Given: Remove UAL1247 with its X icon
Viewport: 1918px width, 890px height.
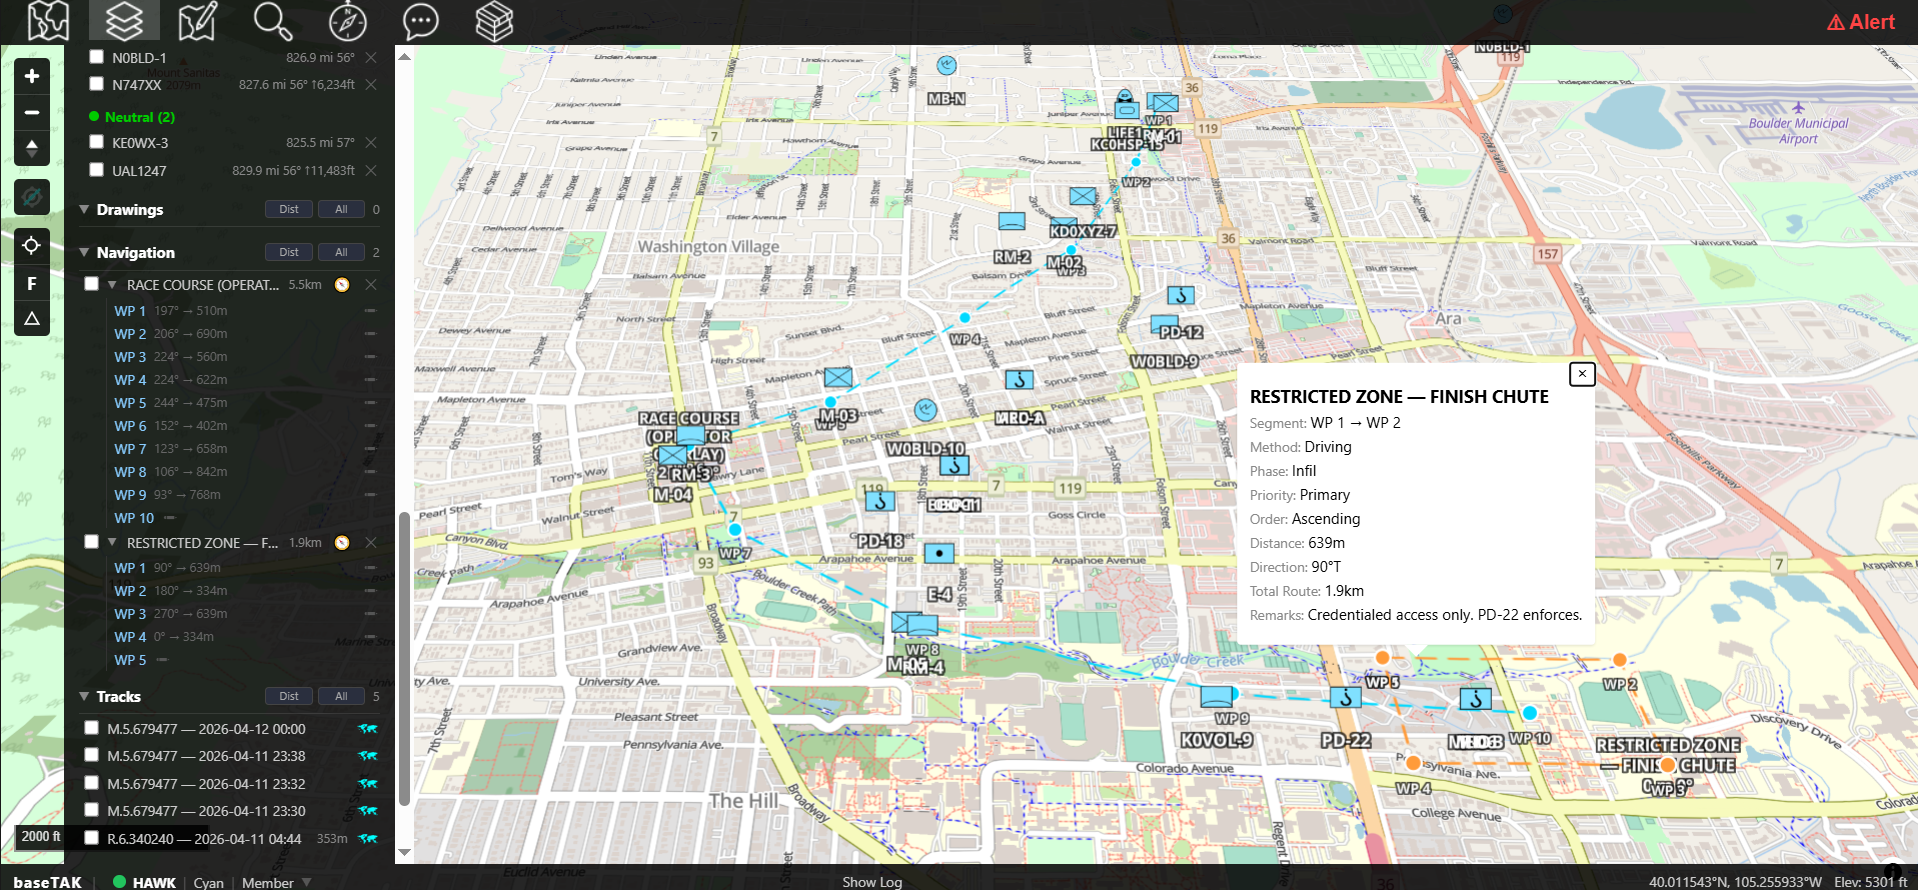Looking at the screenshot, I should (371, 171).
